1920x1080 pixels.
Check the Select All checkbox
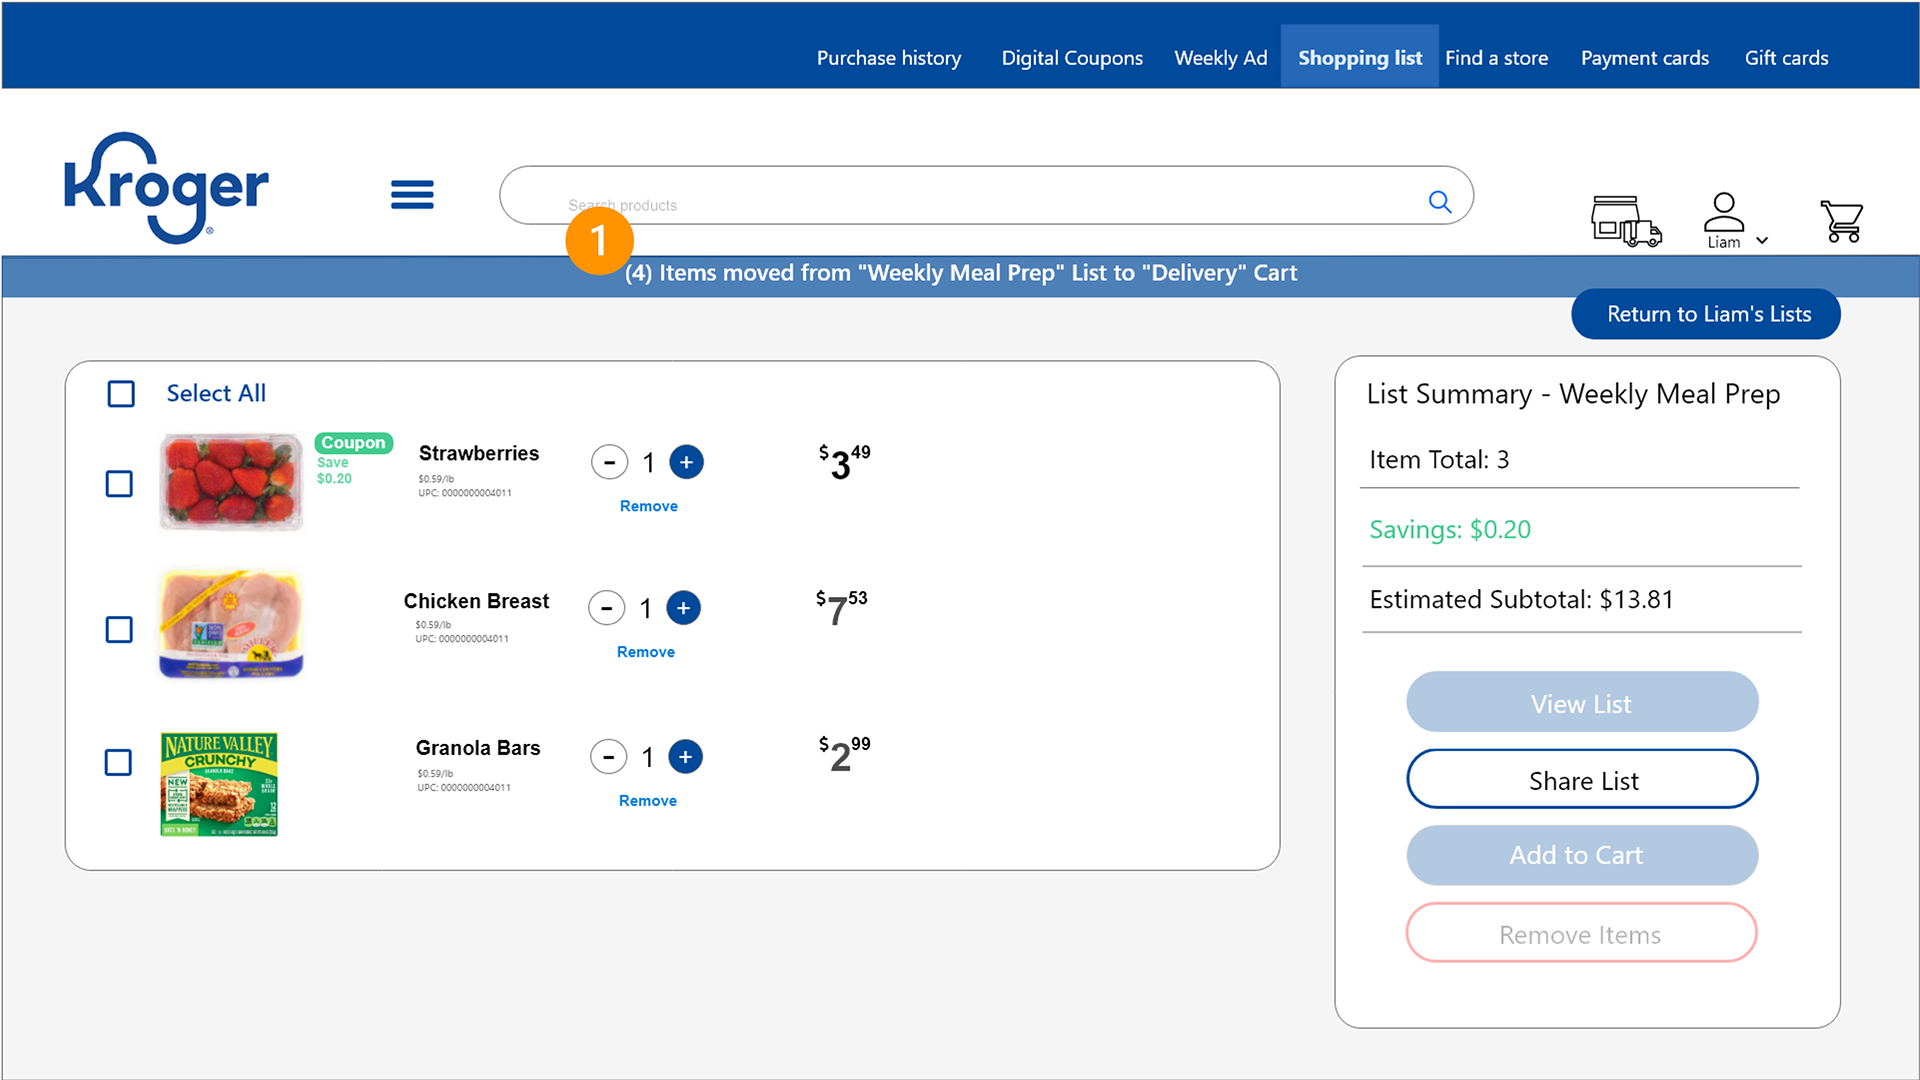tap(121, 394)
